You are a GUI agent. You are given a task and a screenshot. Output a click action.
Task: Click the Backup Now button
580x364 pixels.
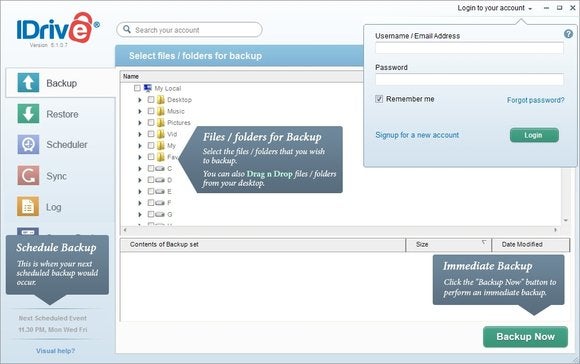[x=525, y=337]
